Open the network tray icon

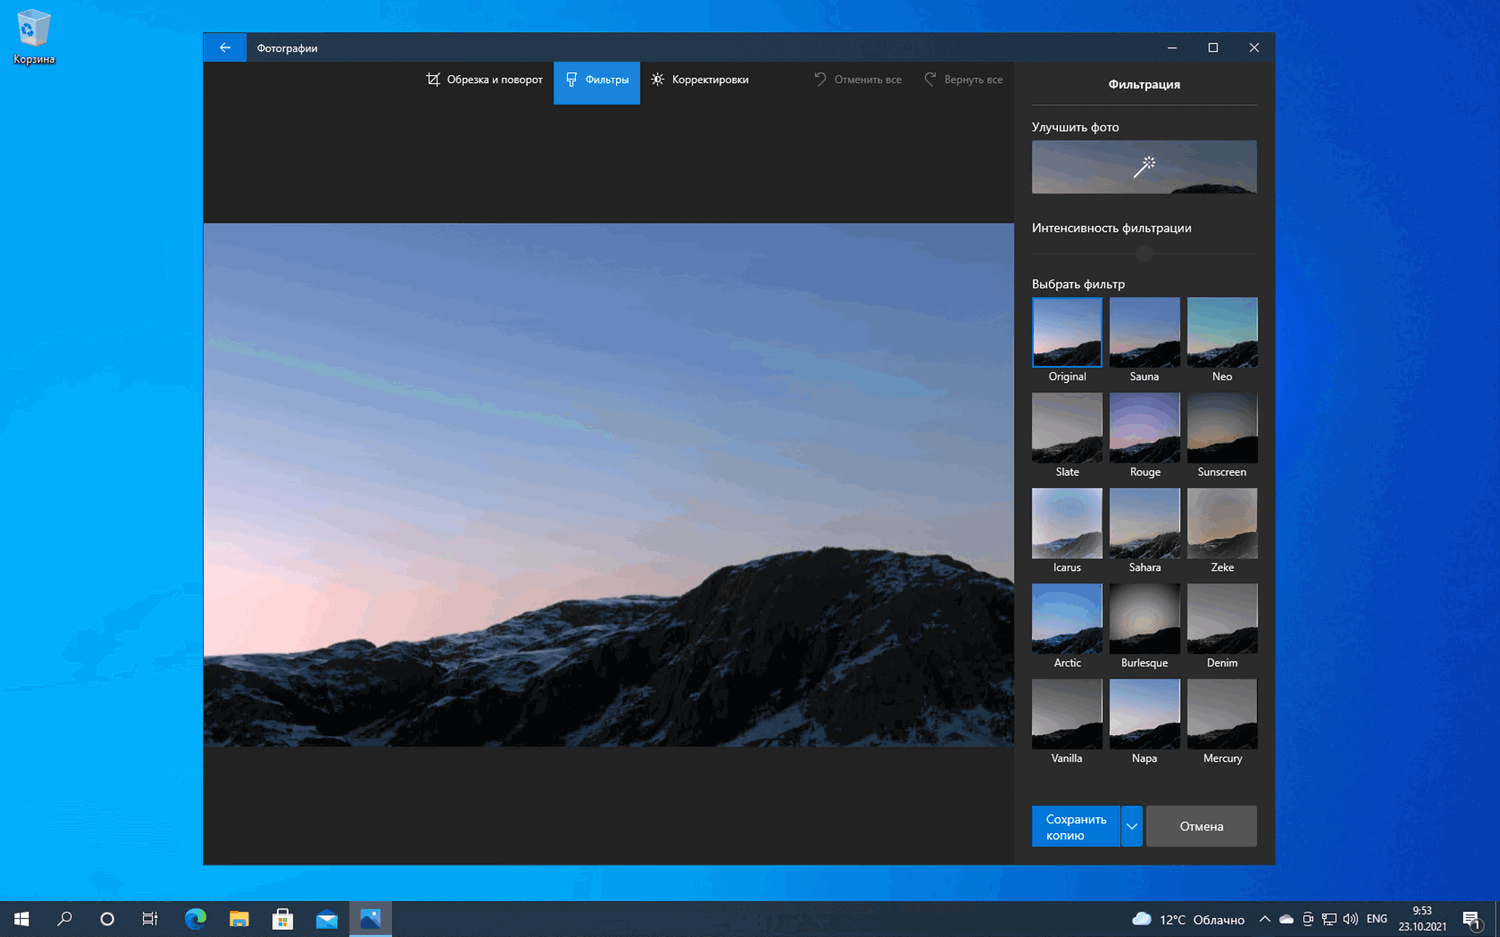1329,919
